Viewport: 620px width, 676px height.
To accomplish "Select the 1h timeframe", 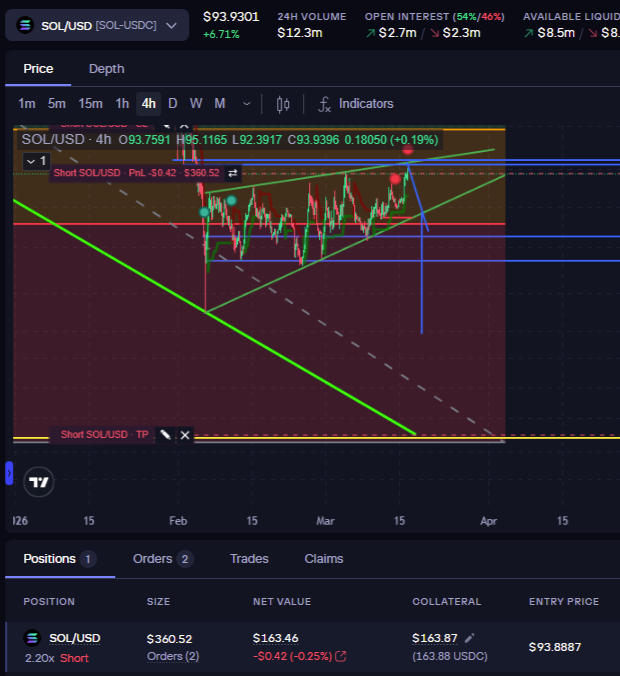I will tap(122, 103).
